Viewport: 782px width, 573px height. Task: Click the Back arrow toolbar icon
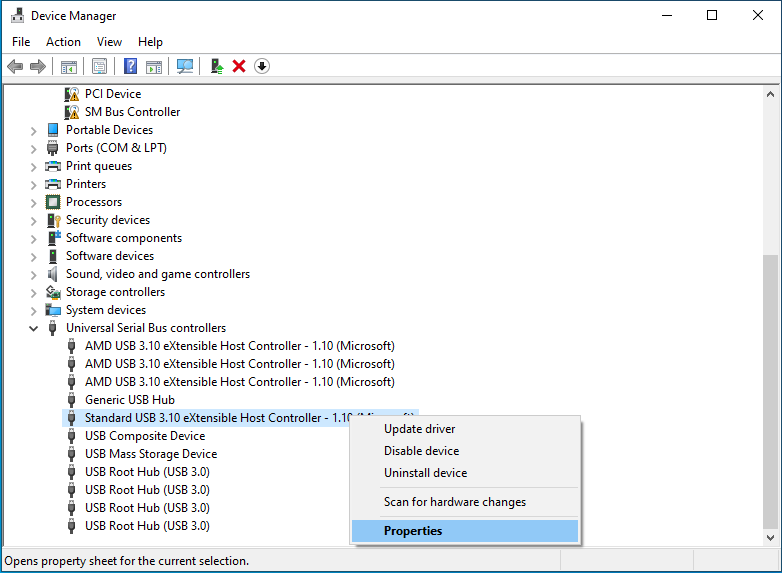coord(15,66)
